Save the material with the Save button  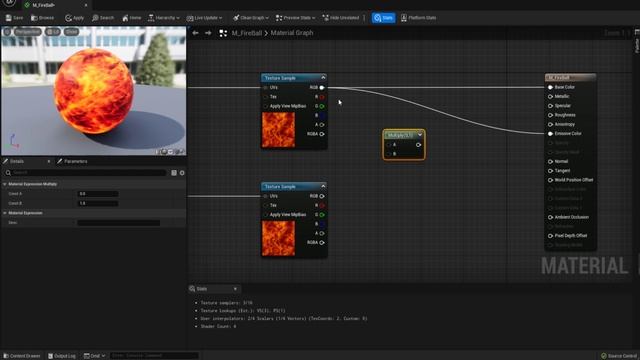click(x=14, y=18)
